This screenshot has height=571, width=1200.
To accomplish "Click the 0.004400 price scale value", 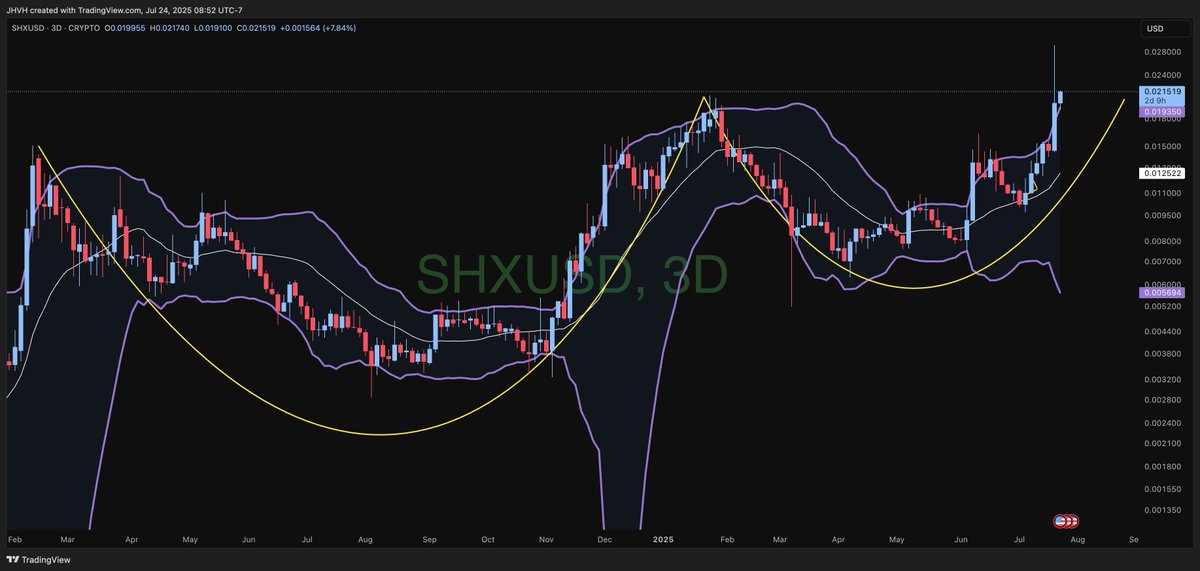I will pos(1162,331).
